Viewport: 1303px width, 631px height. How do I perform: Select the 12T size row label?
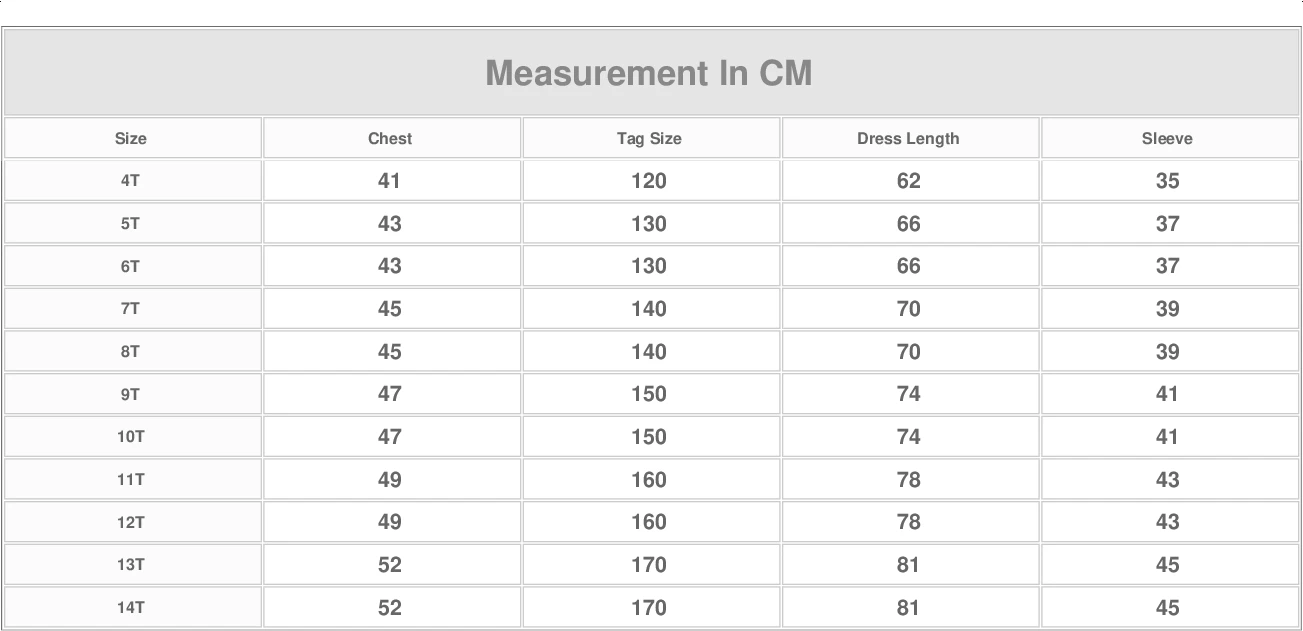(x=131, y=522)
